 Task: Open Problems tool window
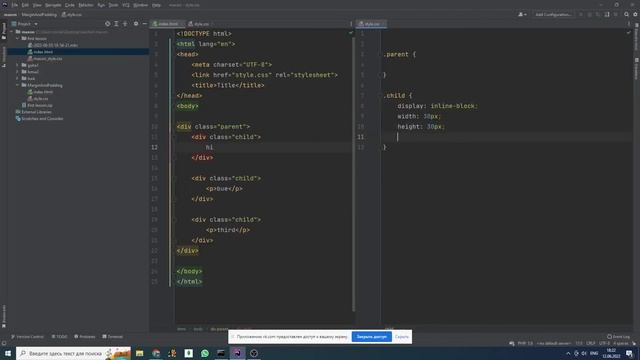point(84,337)
